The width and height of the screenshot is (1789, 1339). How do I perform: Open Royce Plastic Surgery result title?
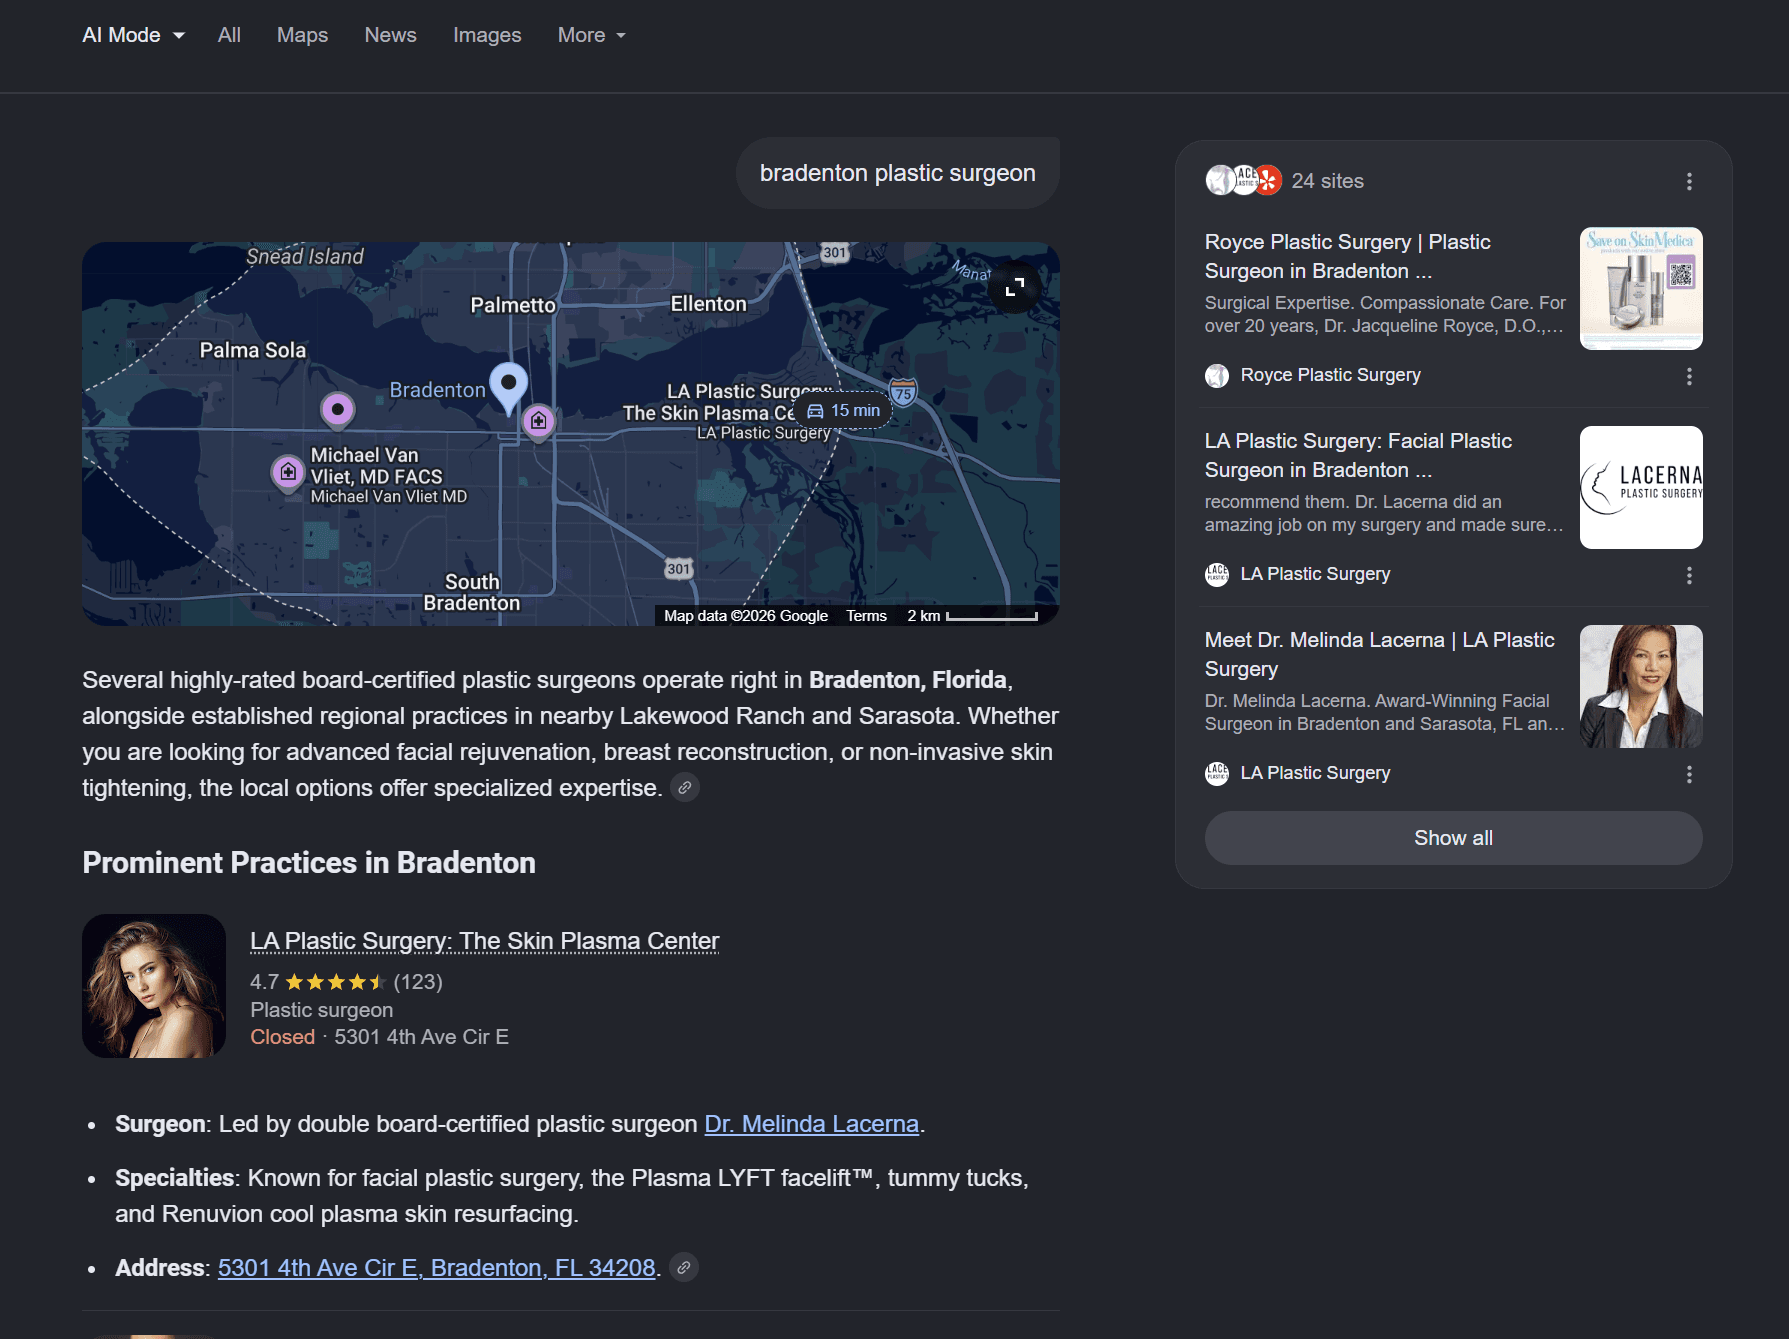[1347, 256]
